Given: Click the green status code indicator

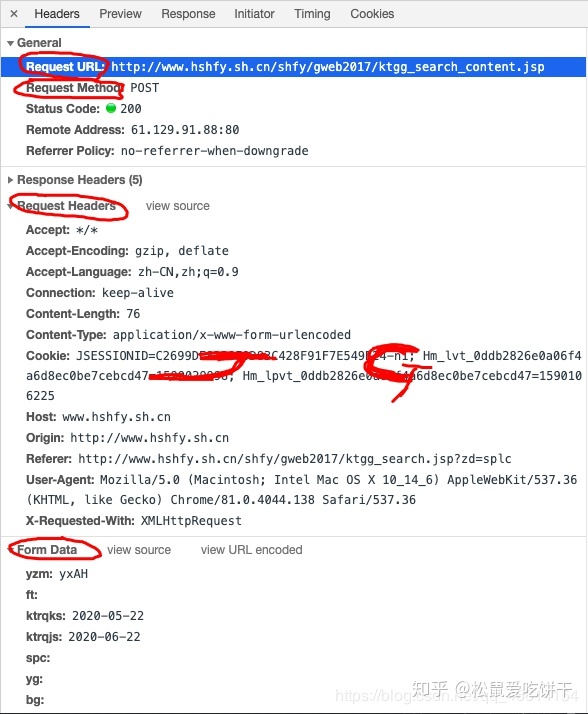Looking at the screenshot, I should [111, 108].
